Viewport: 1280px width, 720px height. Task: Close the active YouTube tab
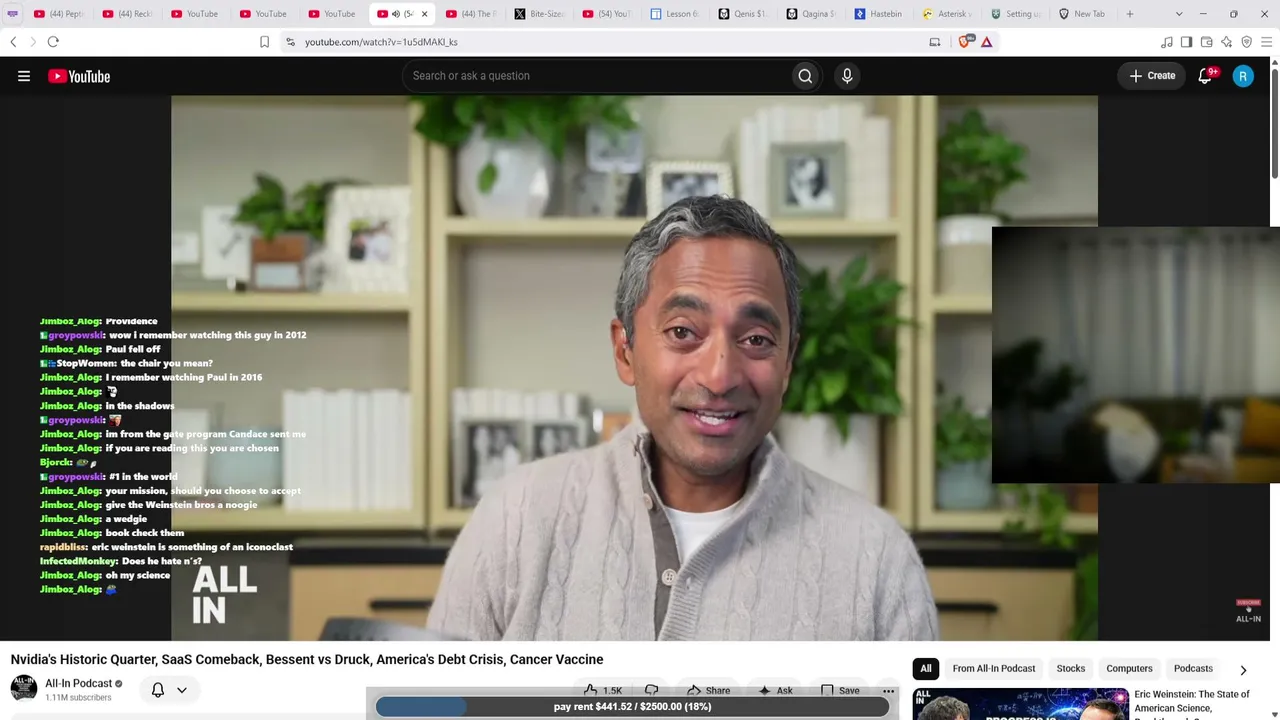[x=424, y=14]
